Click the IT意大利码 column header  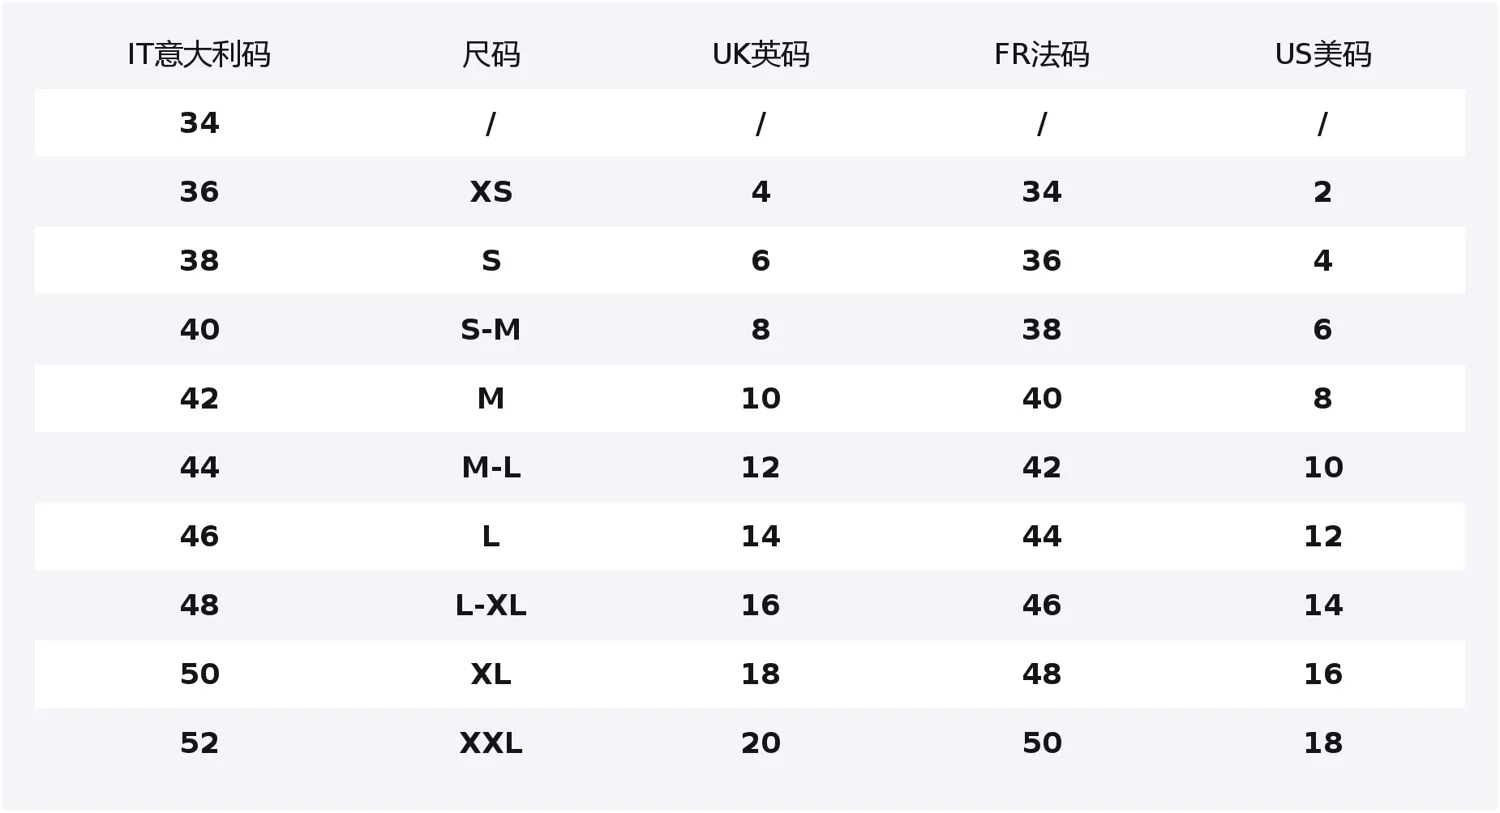[199, 54]
